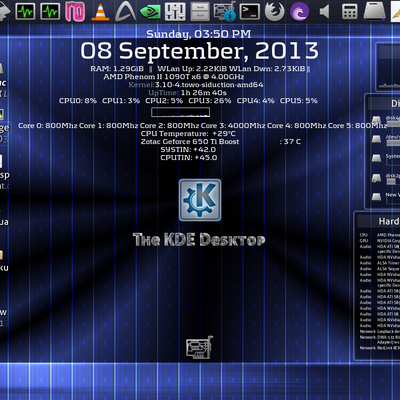Click the 'Core 5: 800Mhz' reading
Image resolution: width=400 pixels, height=400 pixels.
coord(357,126)
